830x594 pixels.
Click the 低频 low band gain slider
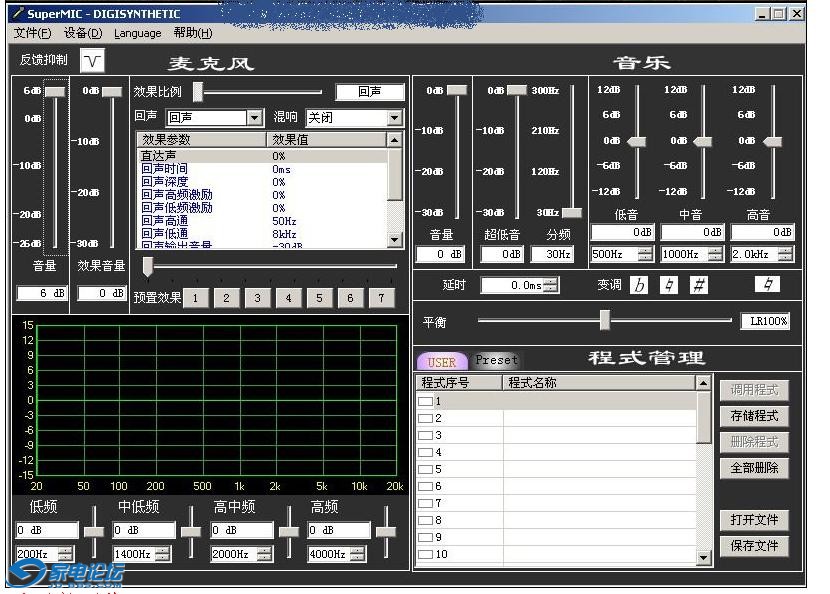point(94,532)
